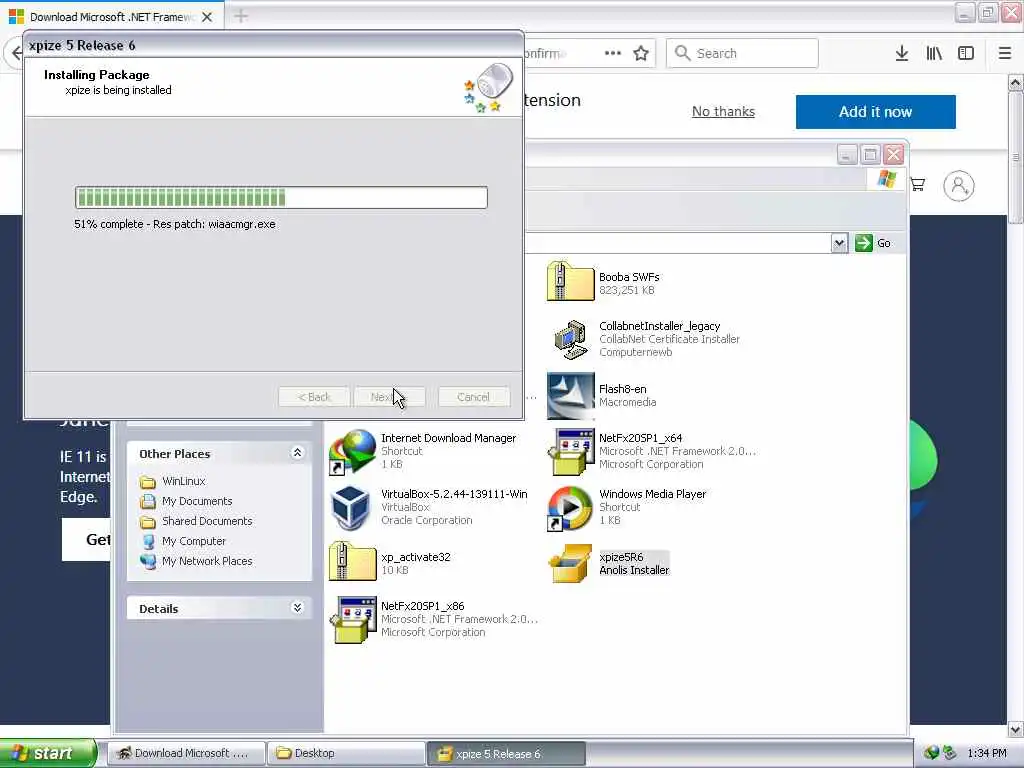Click Next in the xpize installer
The width and height of the screenshot is (1024, 768).
(390, 397)
